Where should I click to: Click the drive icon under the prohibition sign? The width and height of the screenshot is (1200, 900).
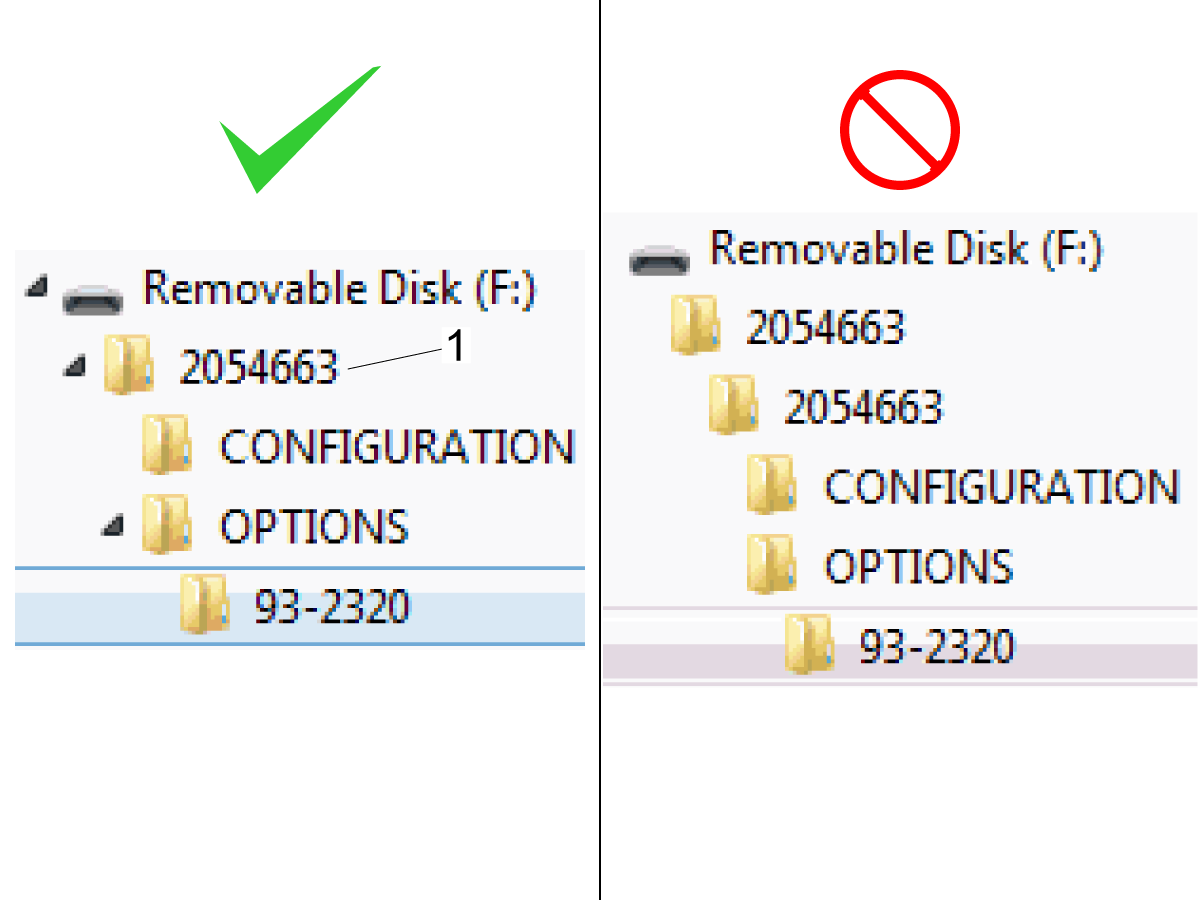660,260
